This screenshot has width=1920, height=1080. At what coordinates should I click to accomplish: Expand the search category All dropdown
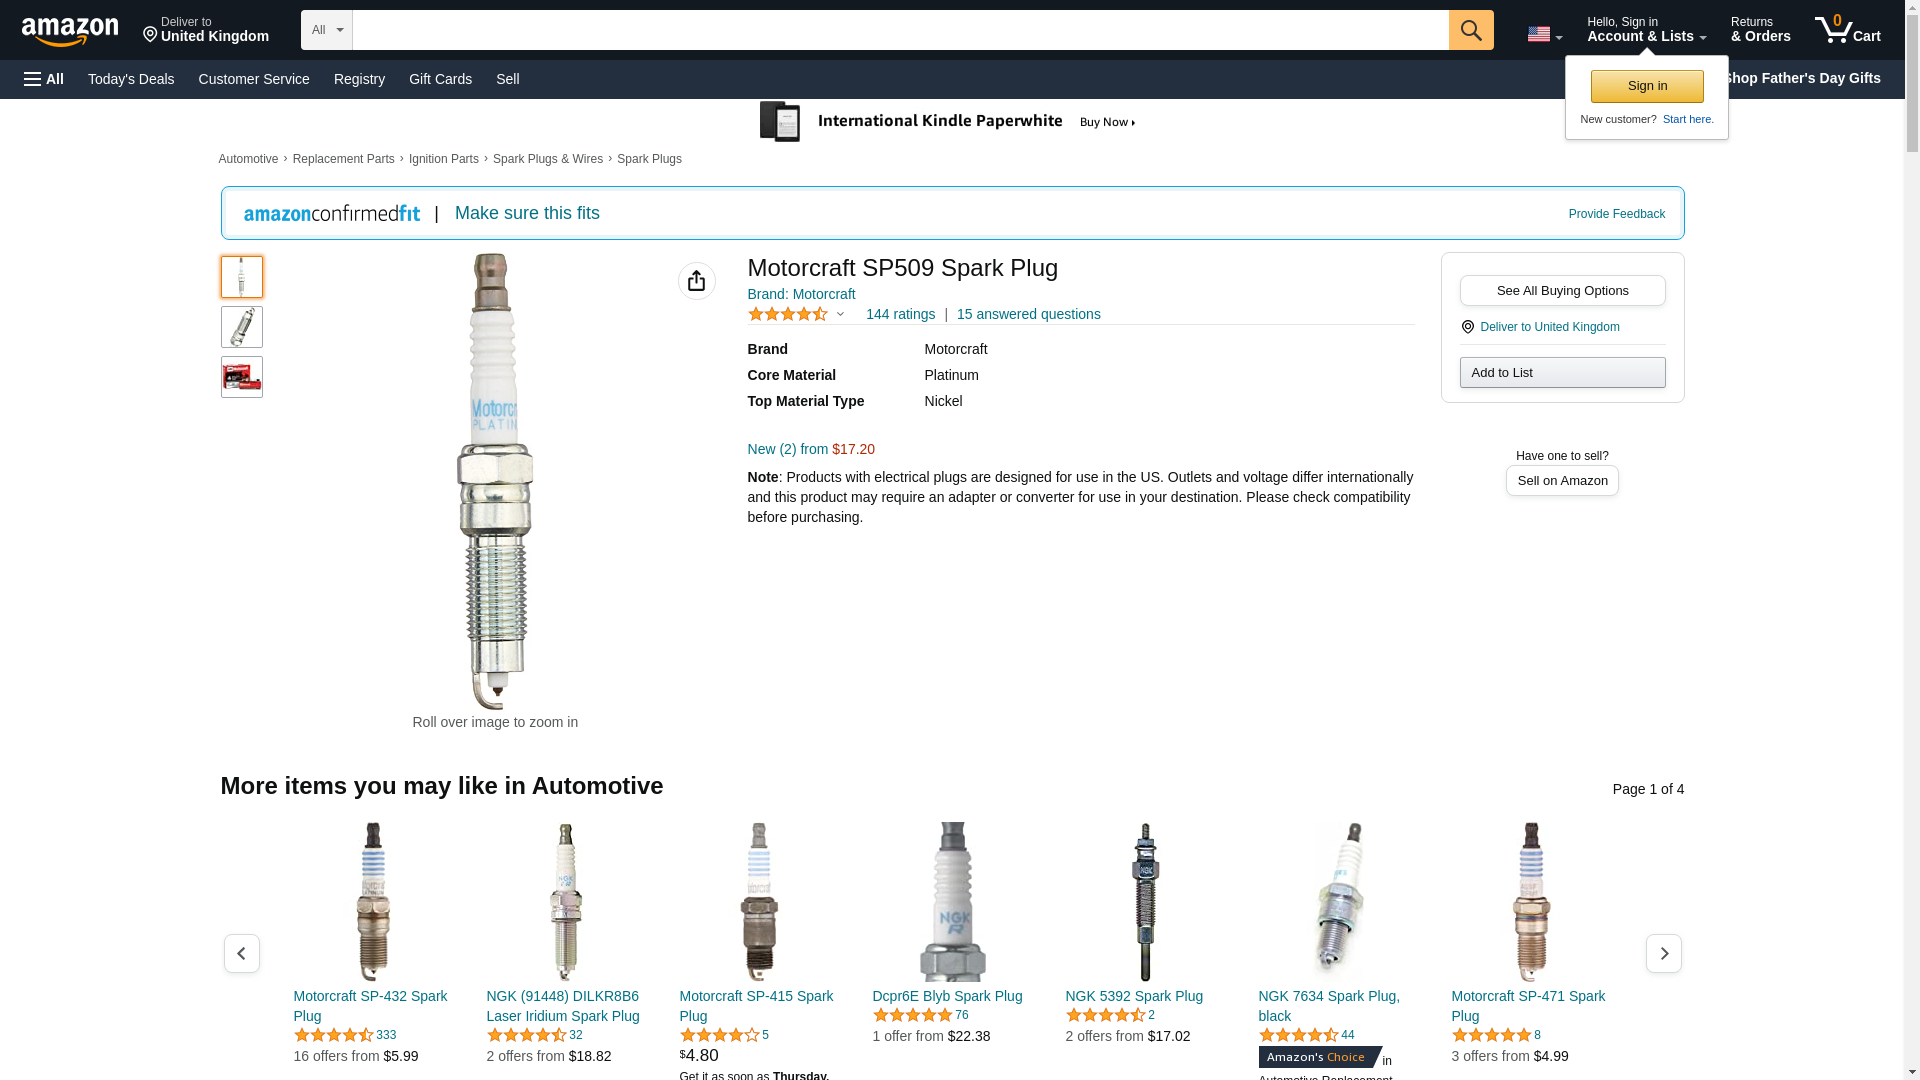[327, 30]
